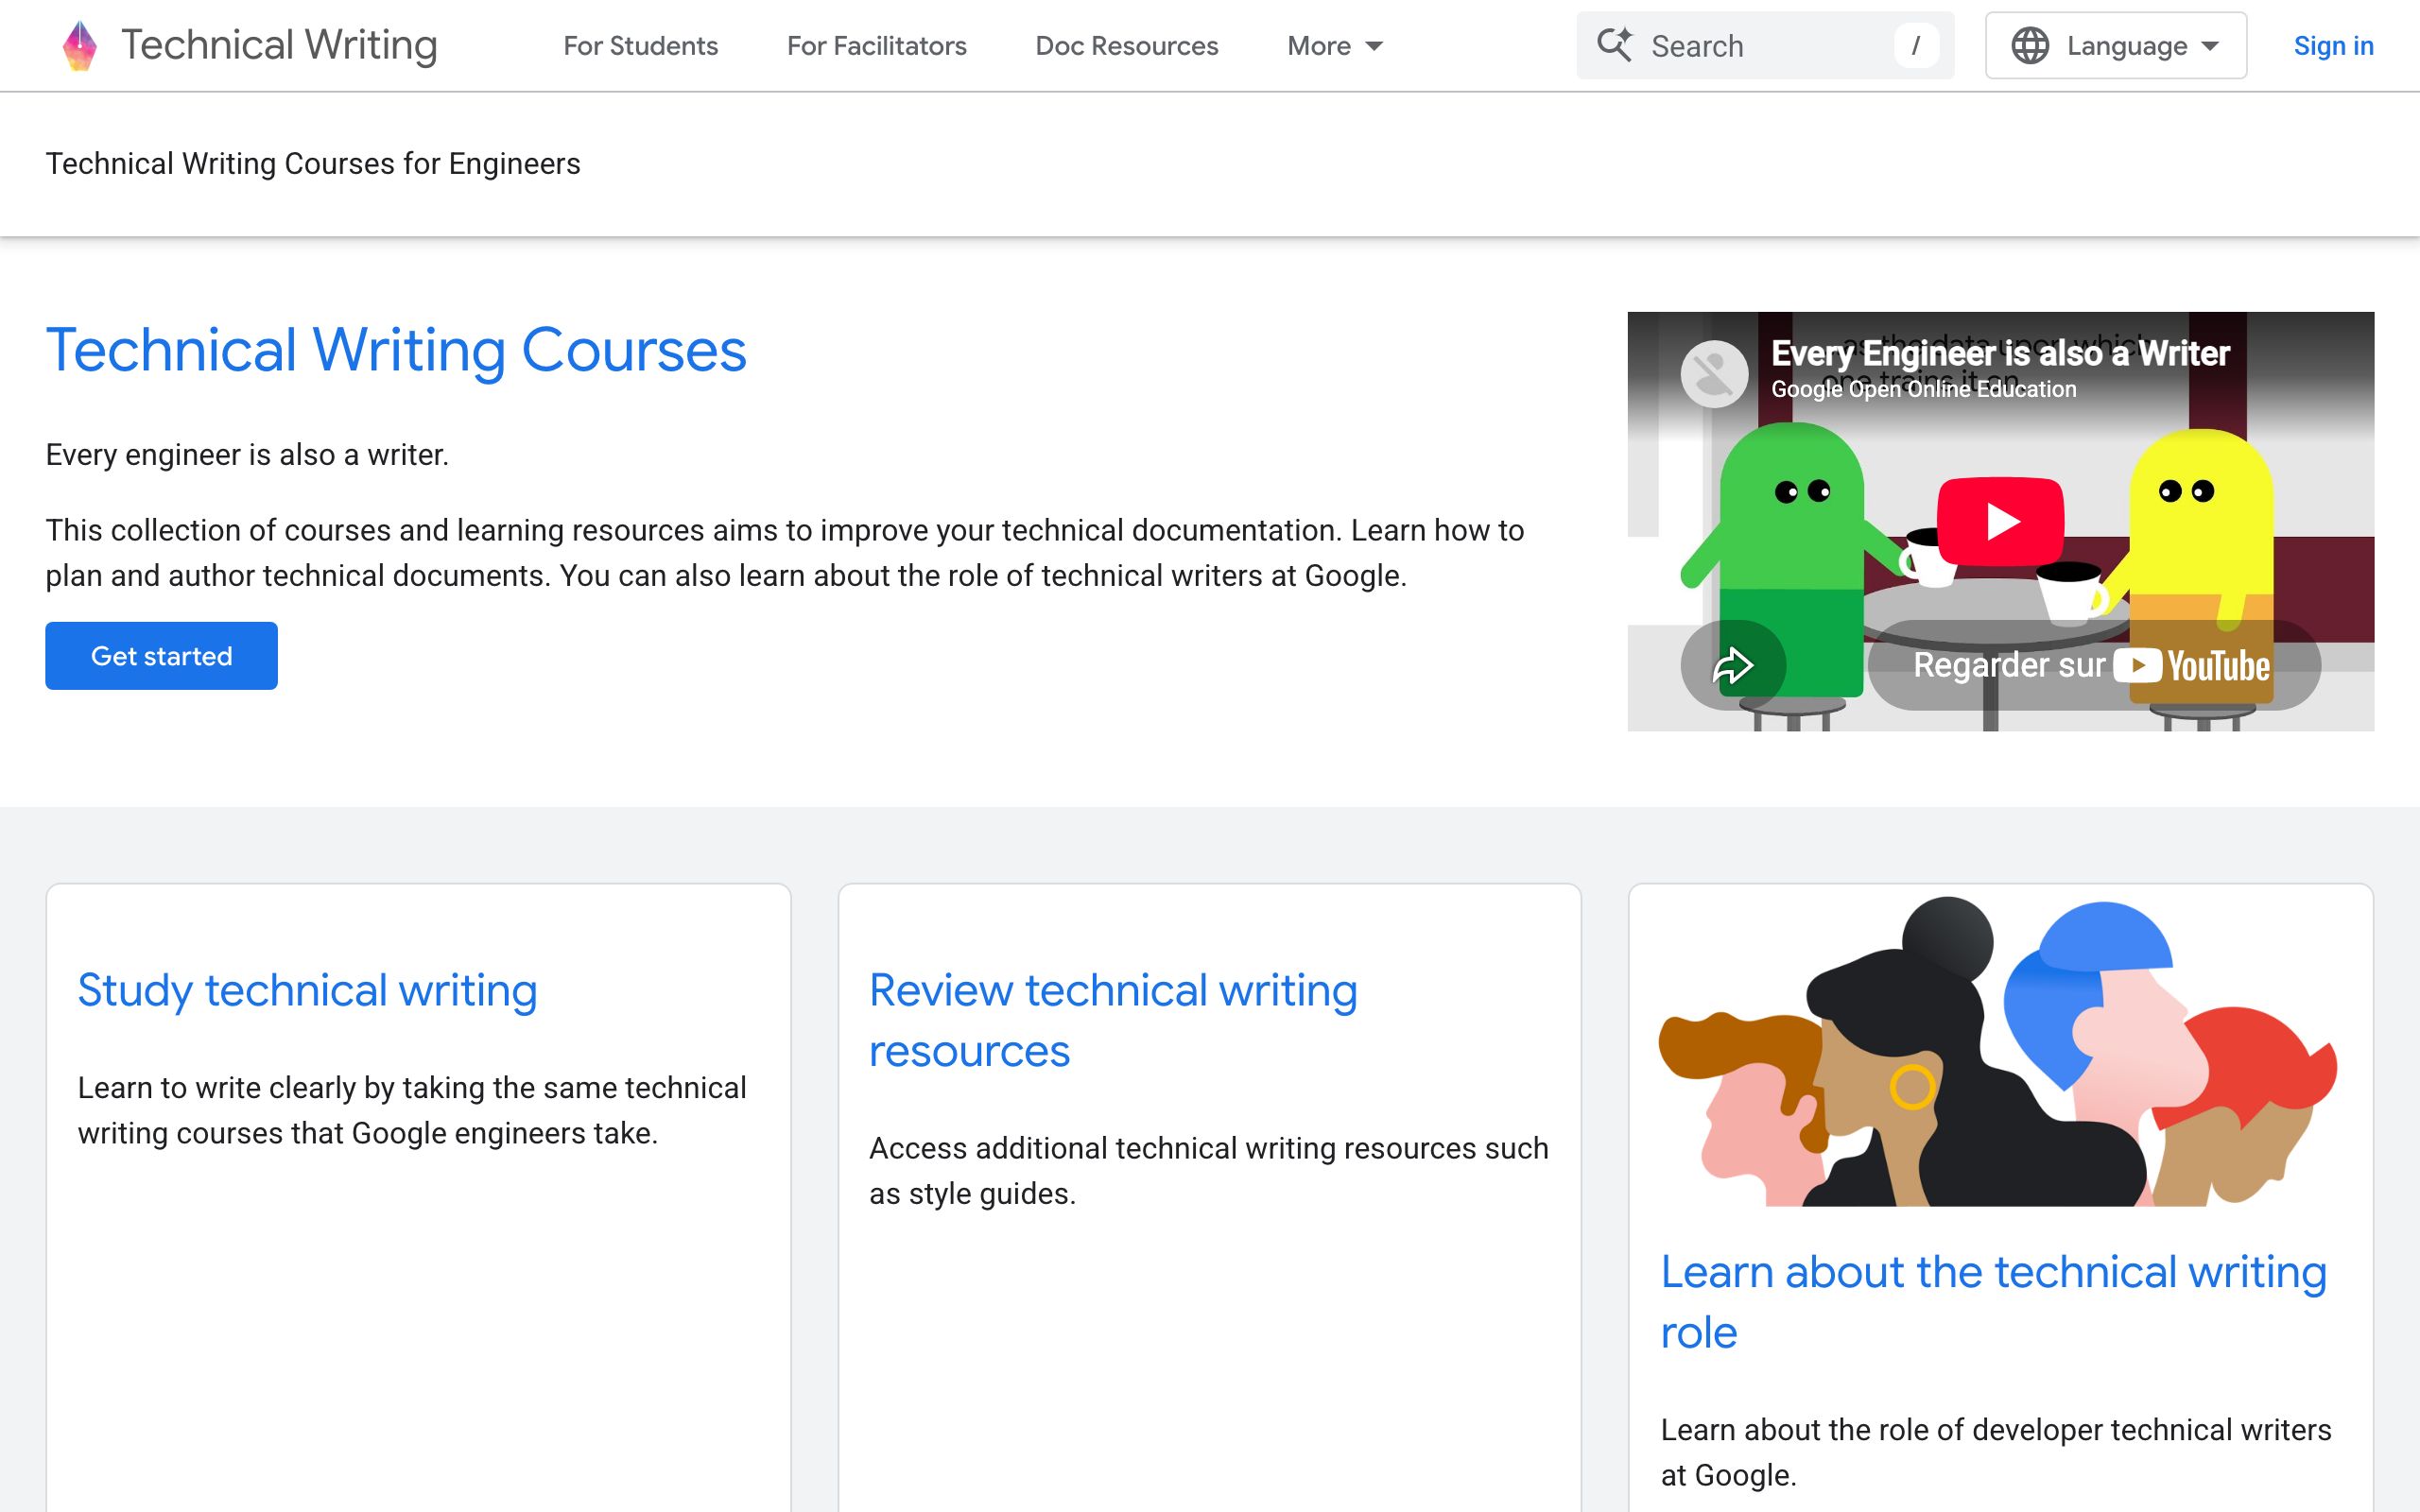Screen dimensions: 2420x1512
Task: Play the Every Engineer is also a Writer video
Action: click(2000, 522)
